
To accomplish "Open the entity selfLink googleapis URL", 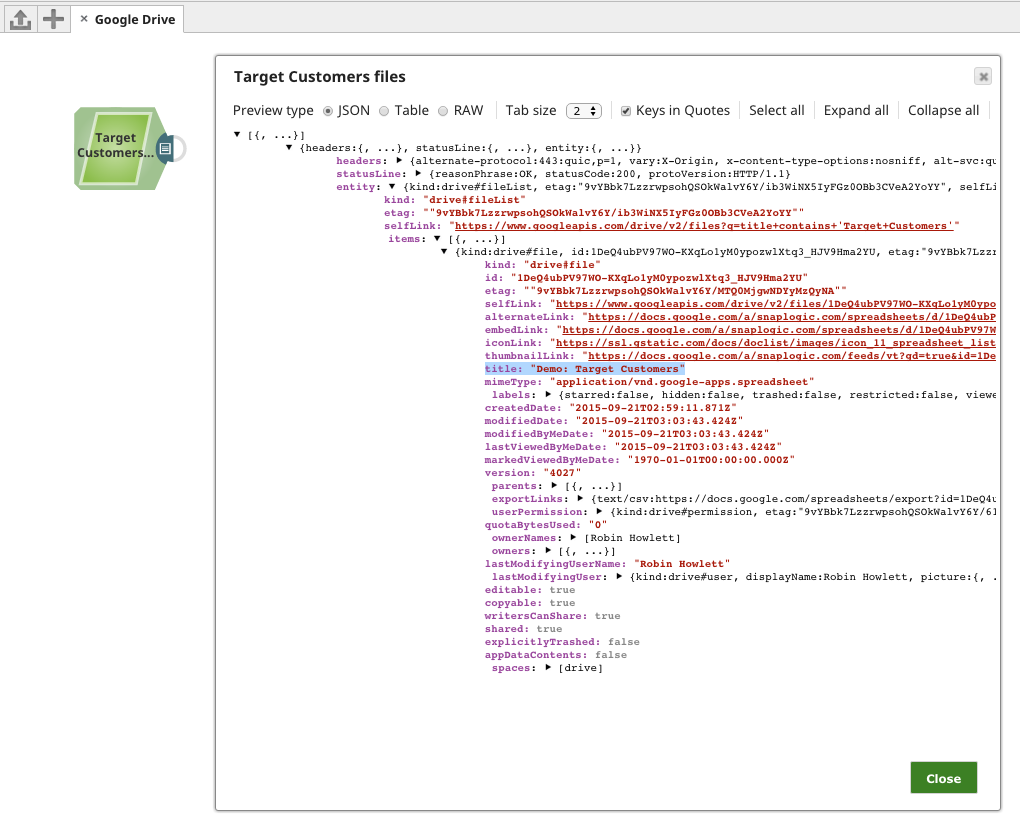I will click(704, 226).
